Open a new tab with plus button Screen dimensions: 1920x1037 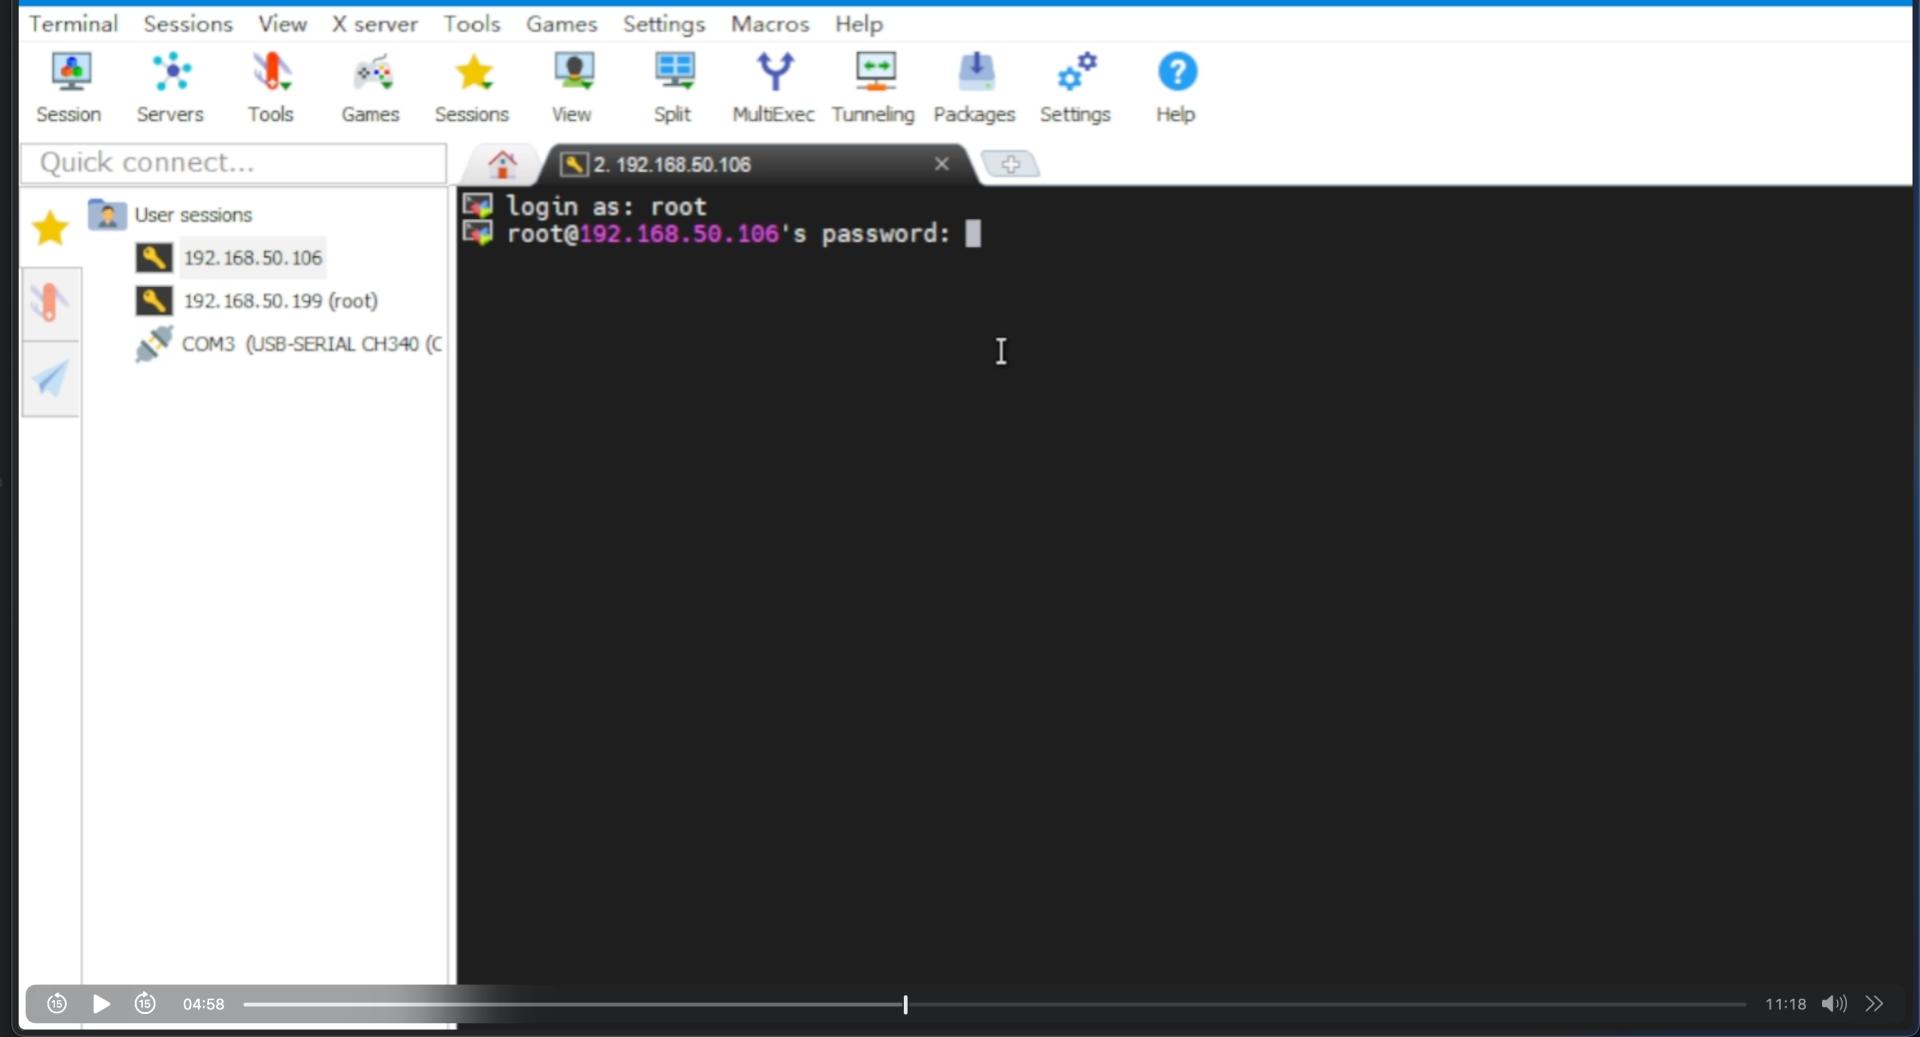coord(1010,164)
